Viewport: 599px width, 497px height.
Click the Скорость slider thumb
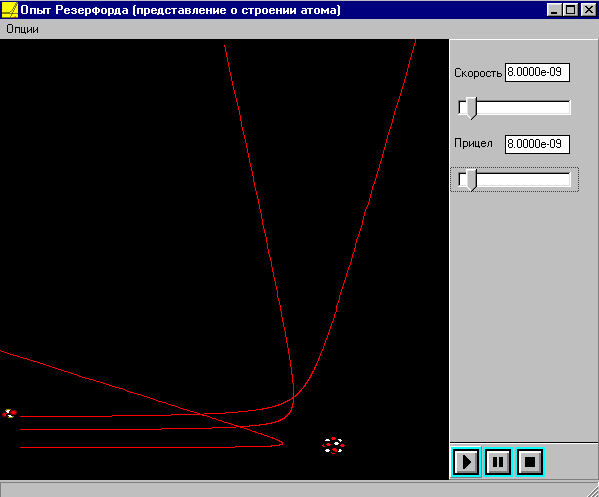(472, 108)
